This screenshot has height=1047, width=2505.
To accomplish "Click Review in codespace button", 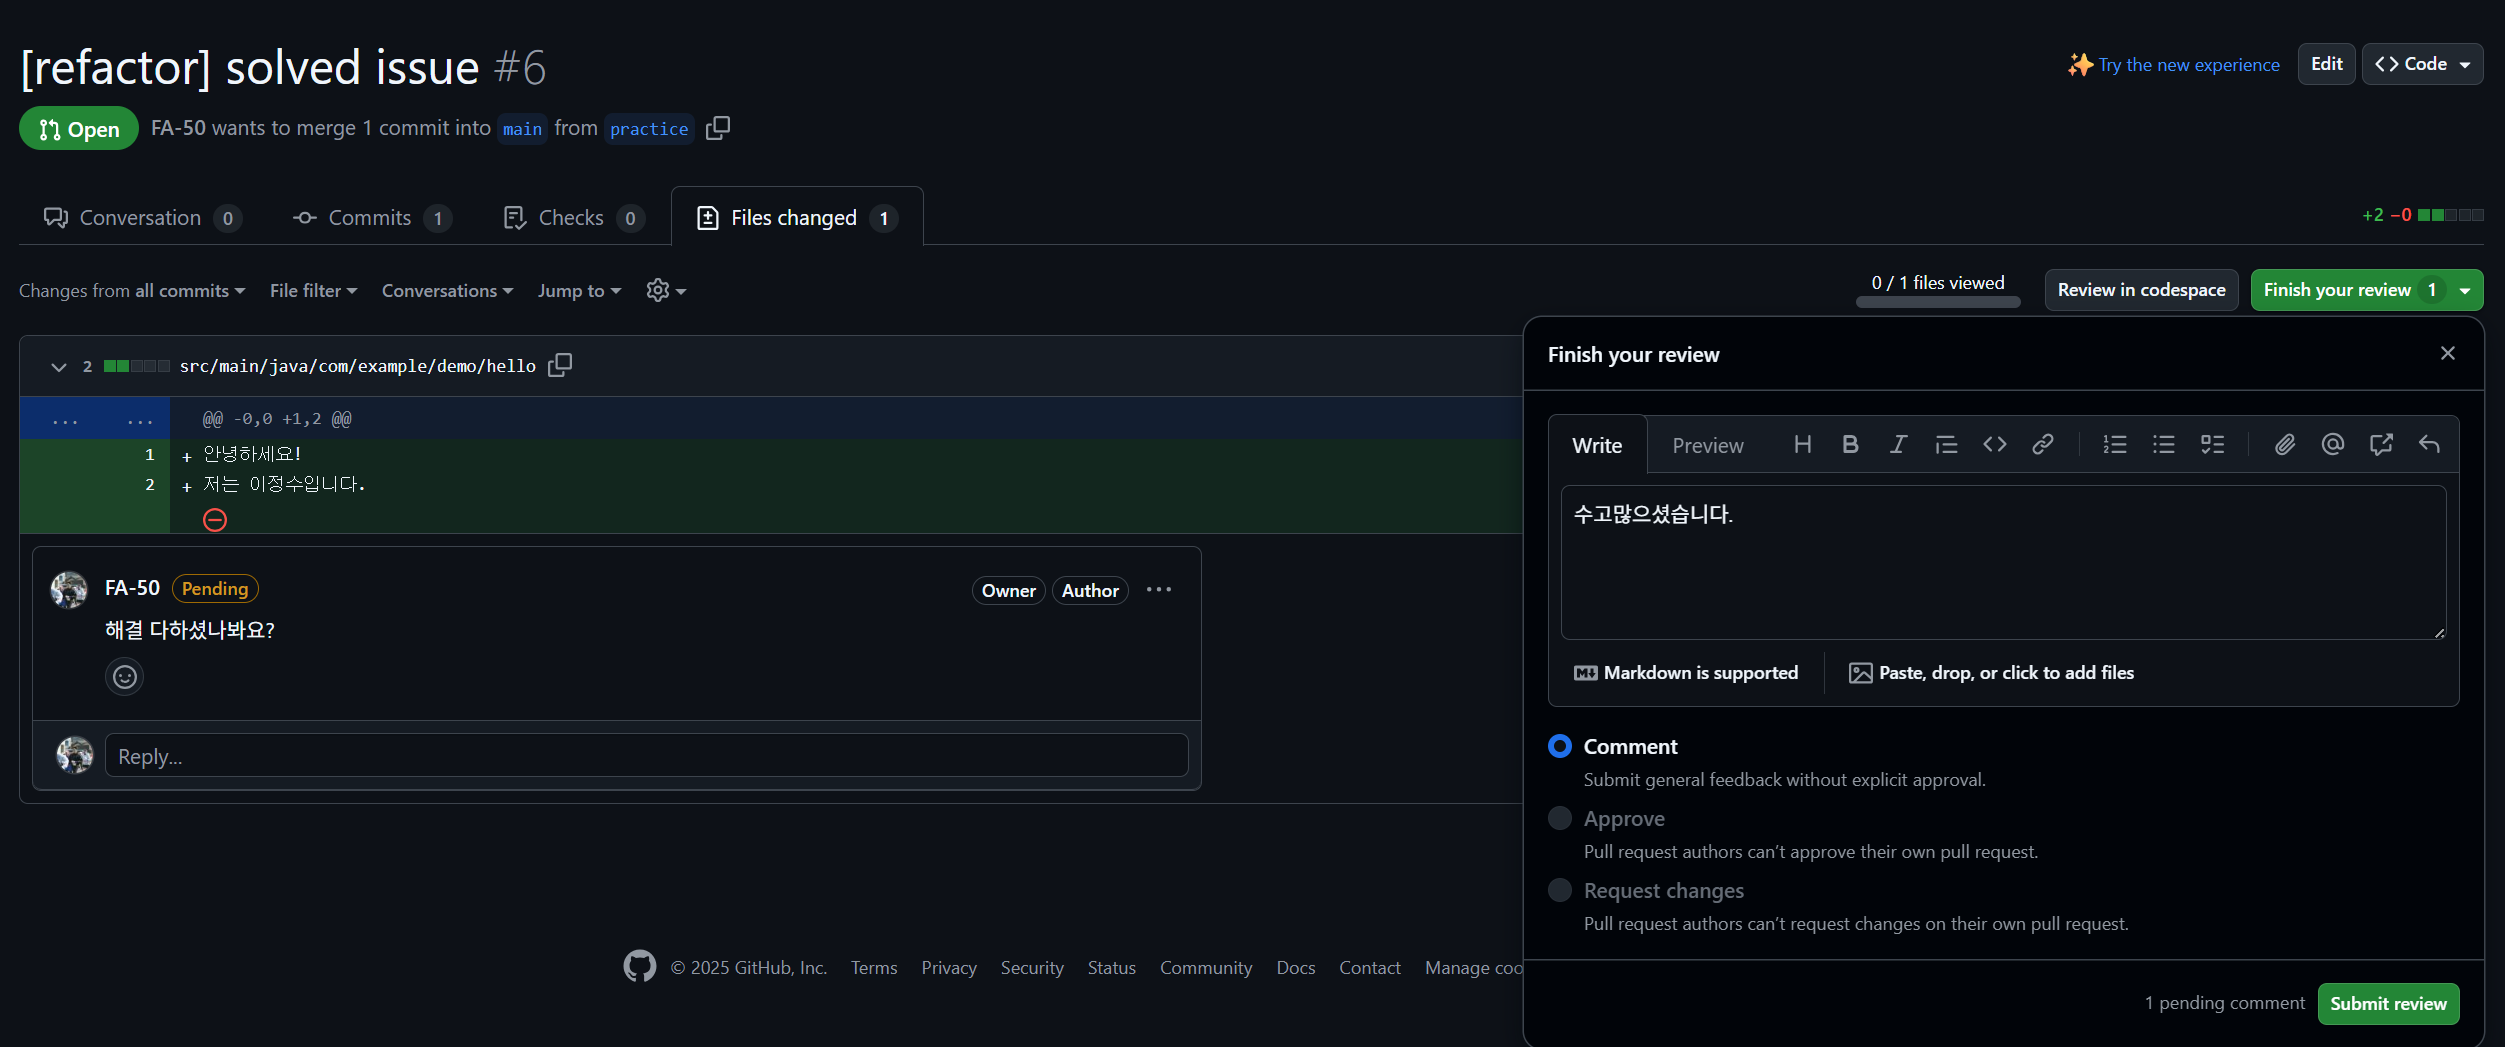I will pyautogui.click(x=2141, y=290).
